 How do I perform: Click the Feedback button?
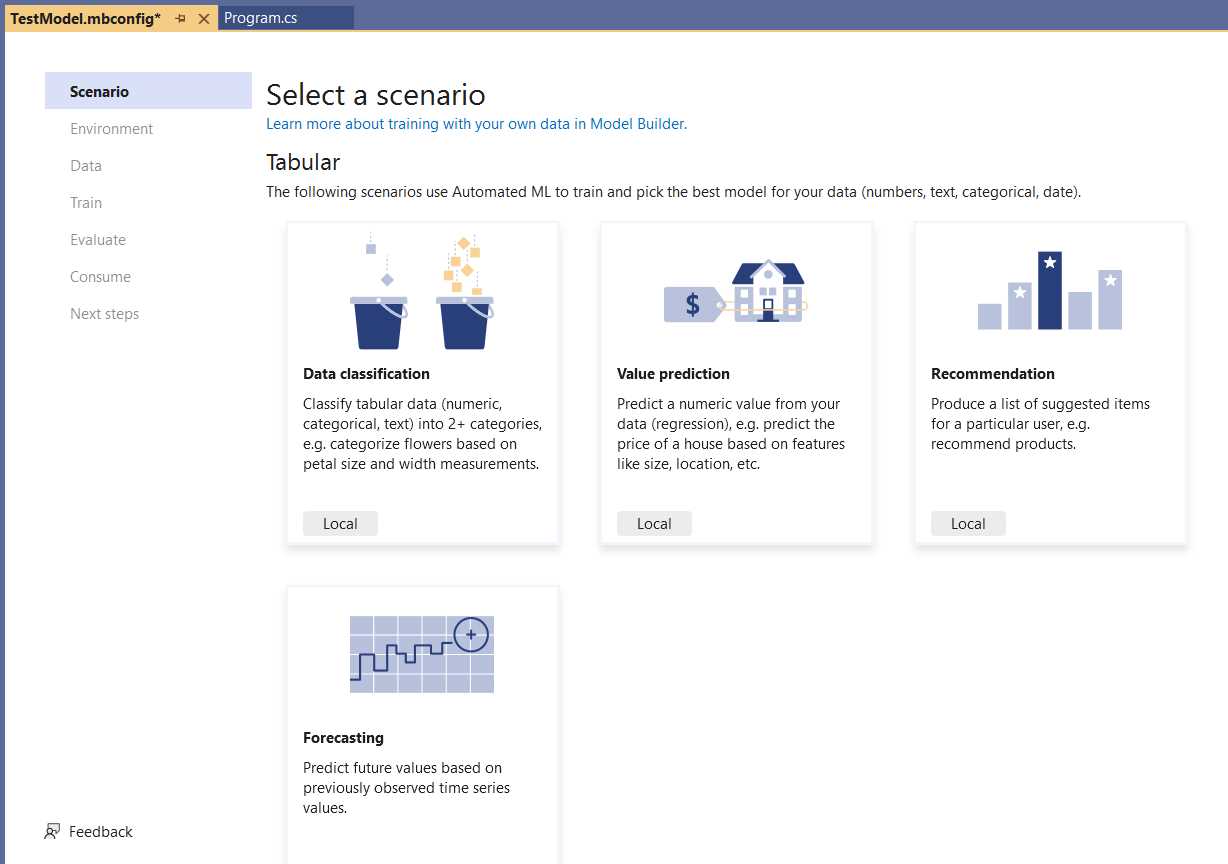(88, 831)
